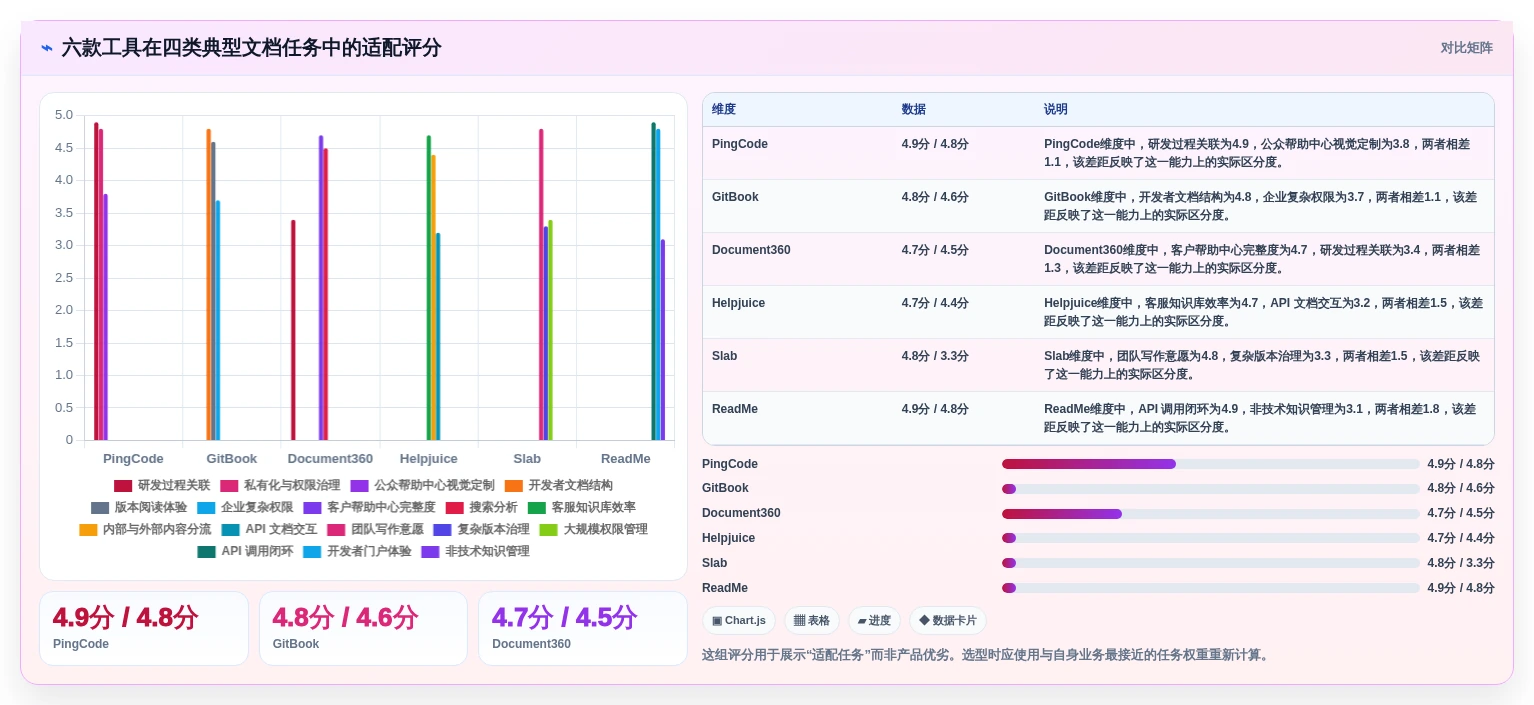Click the ReadMe progress bar
The image size is (1534, 705).
pos(1211,588)
